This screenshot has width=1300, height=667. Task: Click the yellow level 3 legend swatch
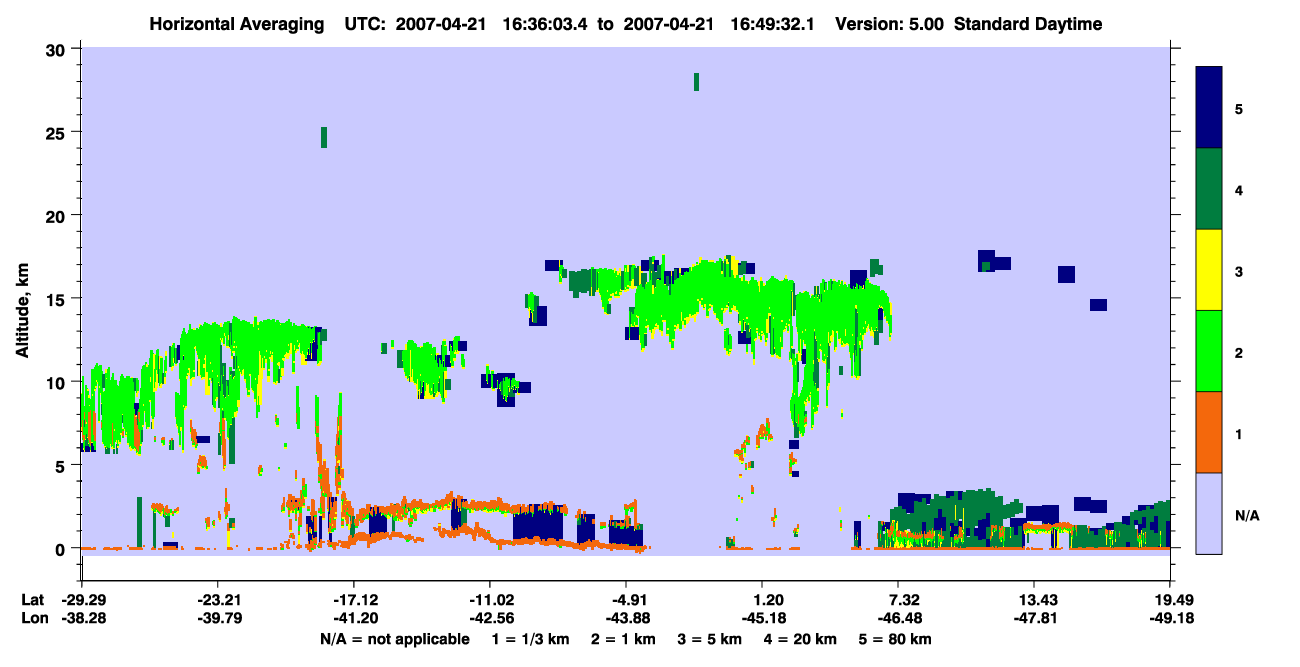(x=1210, y=269)
